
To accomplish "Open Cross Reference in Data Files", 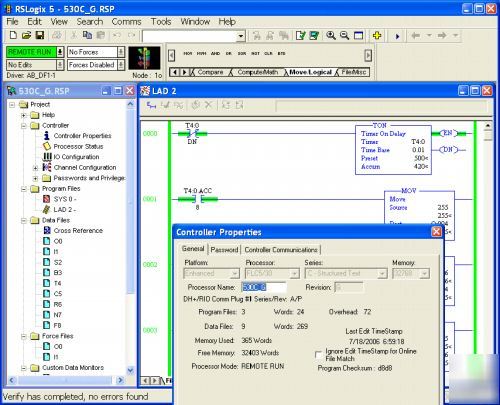I will pyautogui.click(x=78, y=231).
